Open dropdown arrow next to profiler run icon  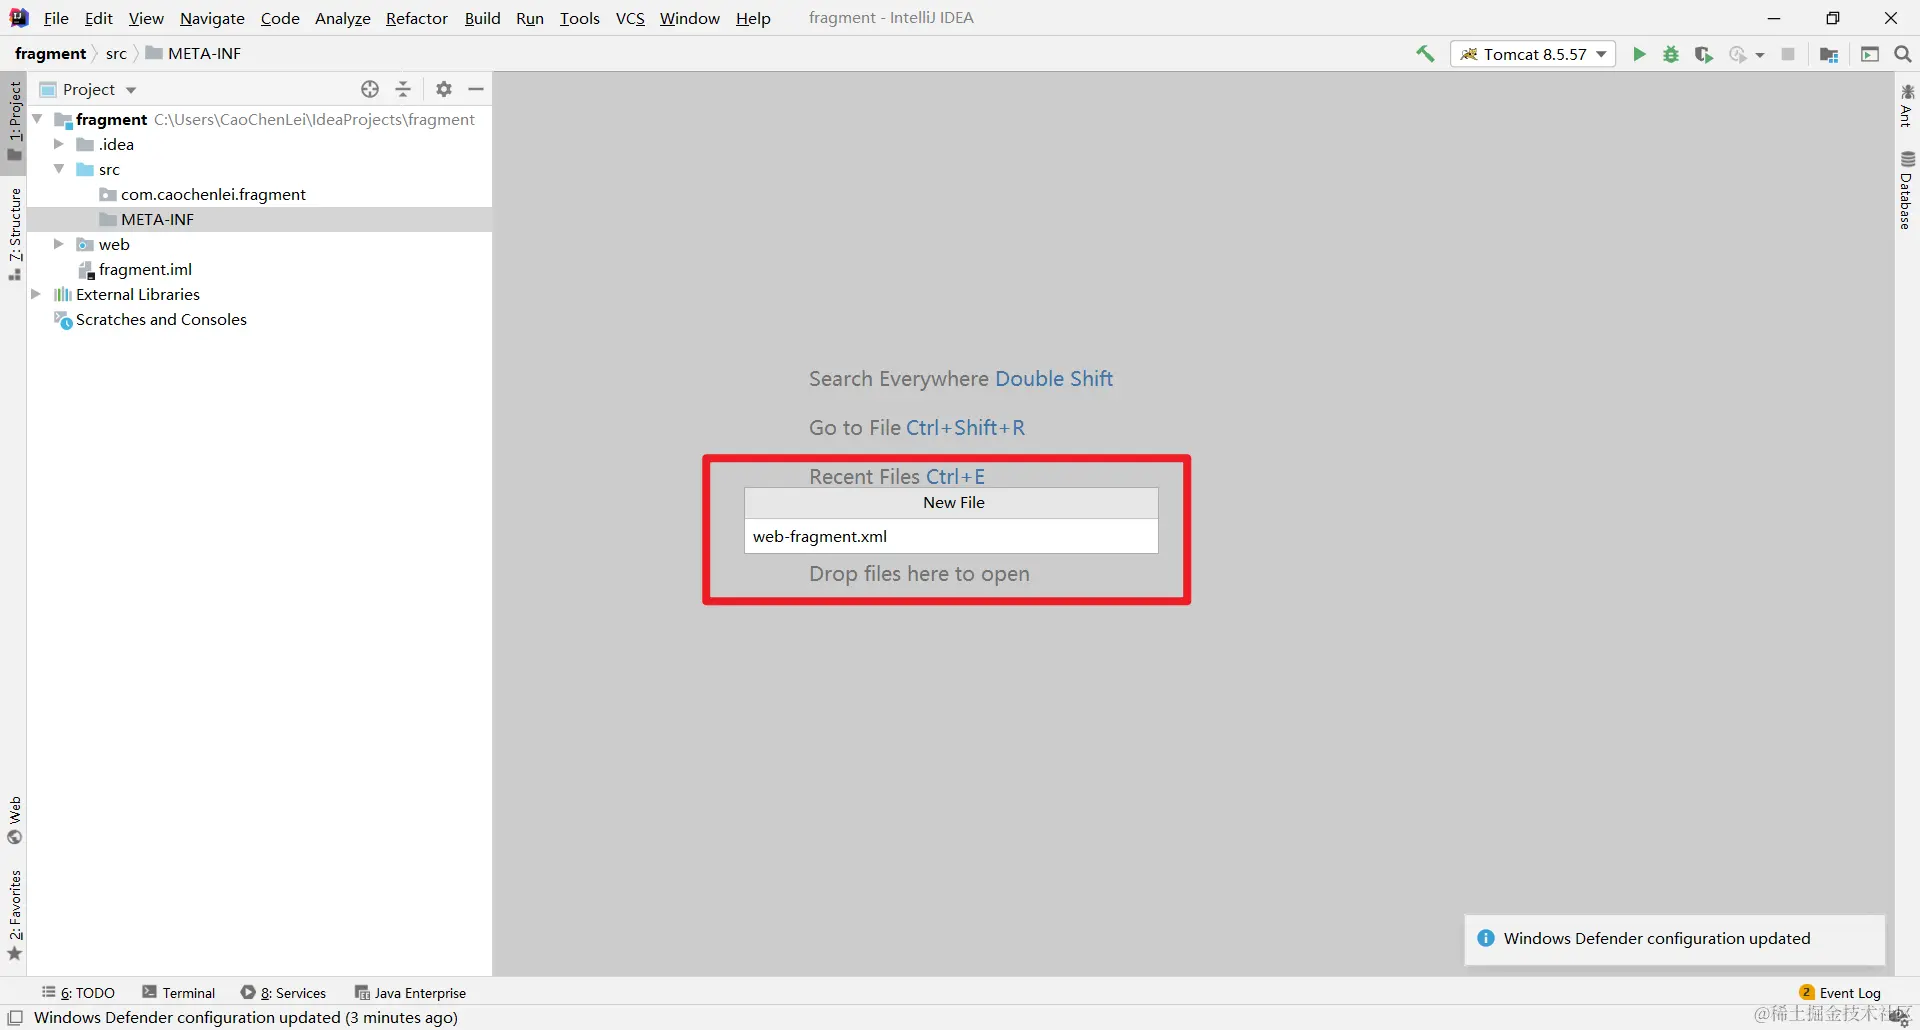coord(1760,55)
